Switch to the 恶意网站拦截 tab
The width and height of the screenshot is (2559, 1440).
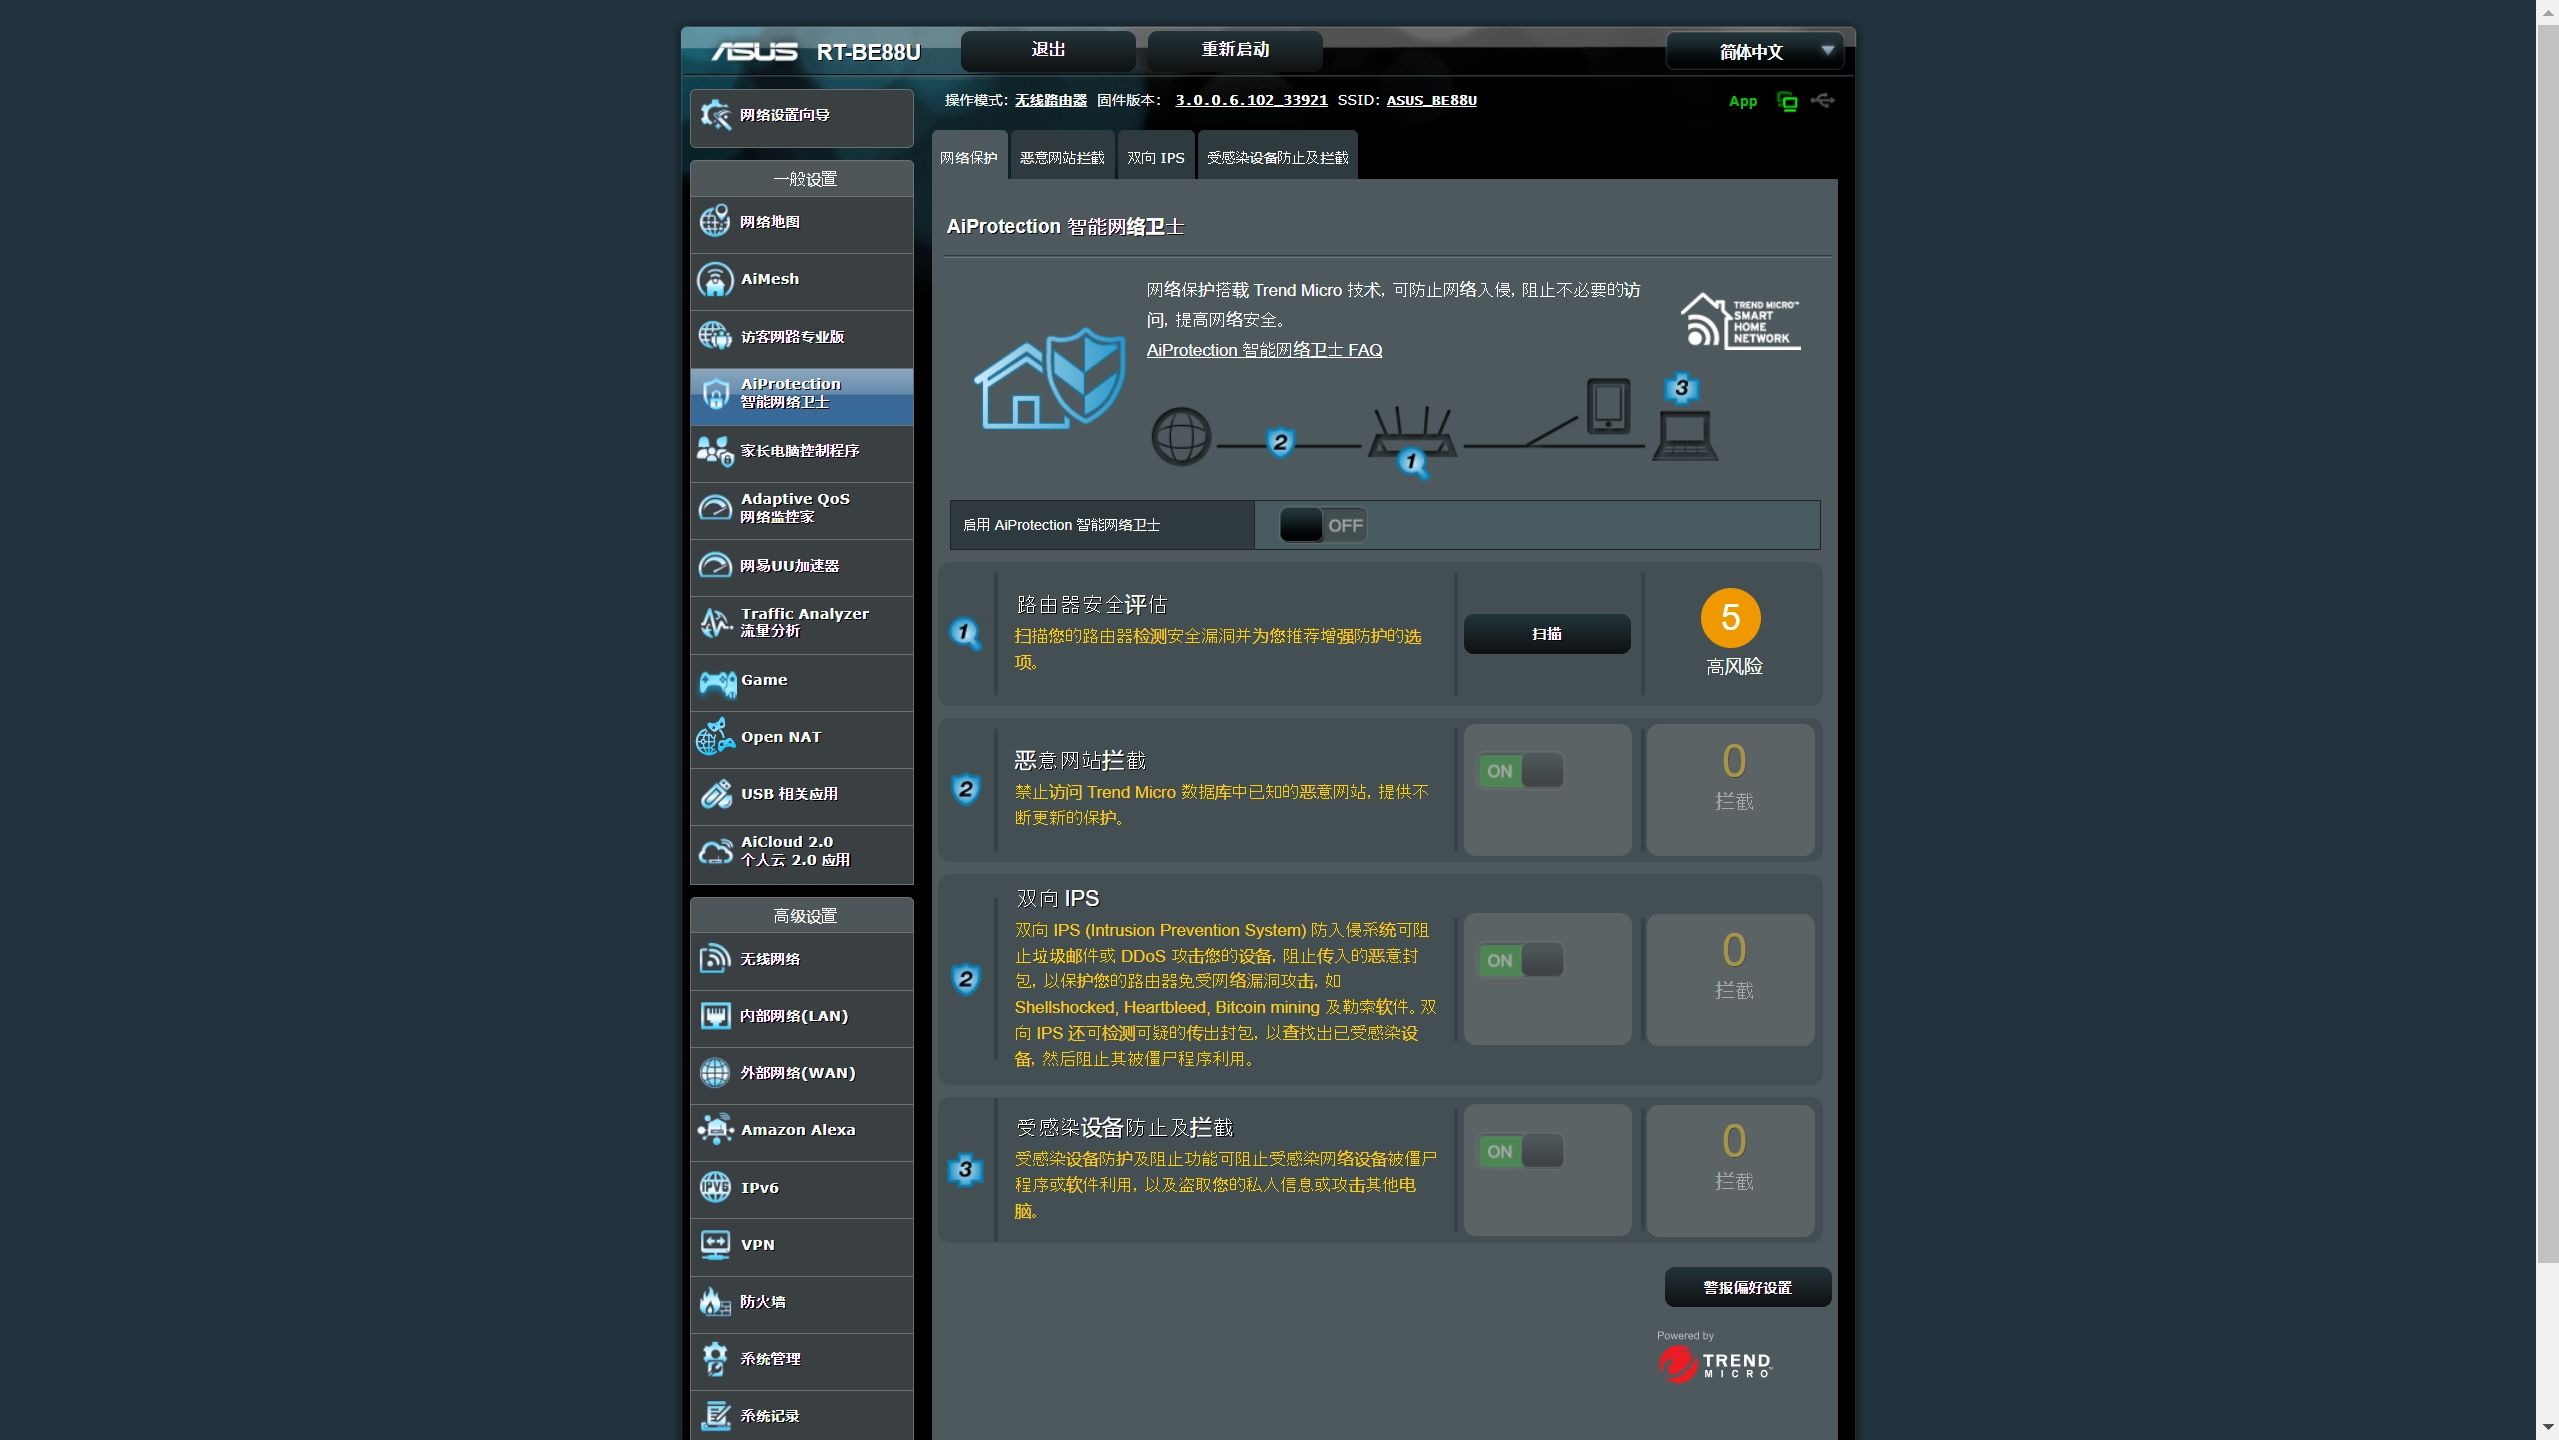tap(1062, 157)
